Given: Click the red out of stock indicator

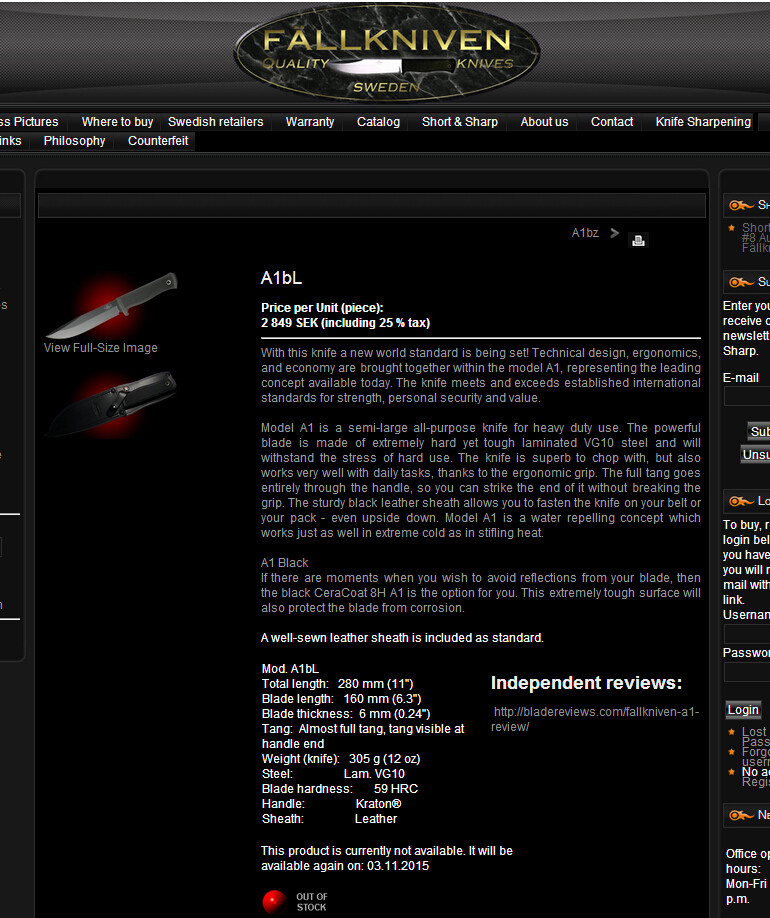Looking at the screenshot, I should (x=274, y=902).
